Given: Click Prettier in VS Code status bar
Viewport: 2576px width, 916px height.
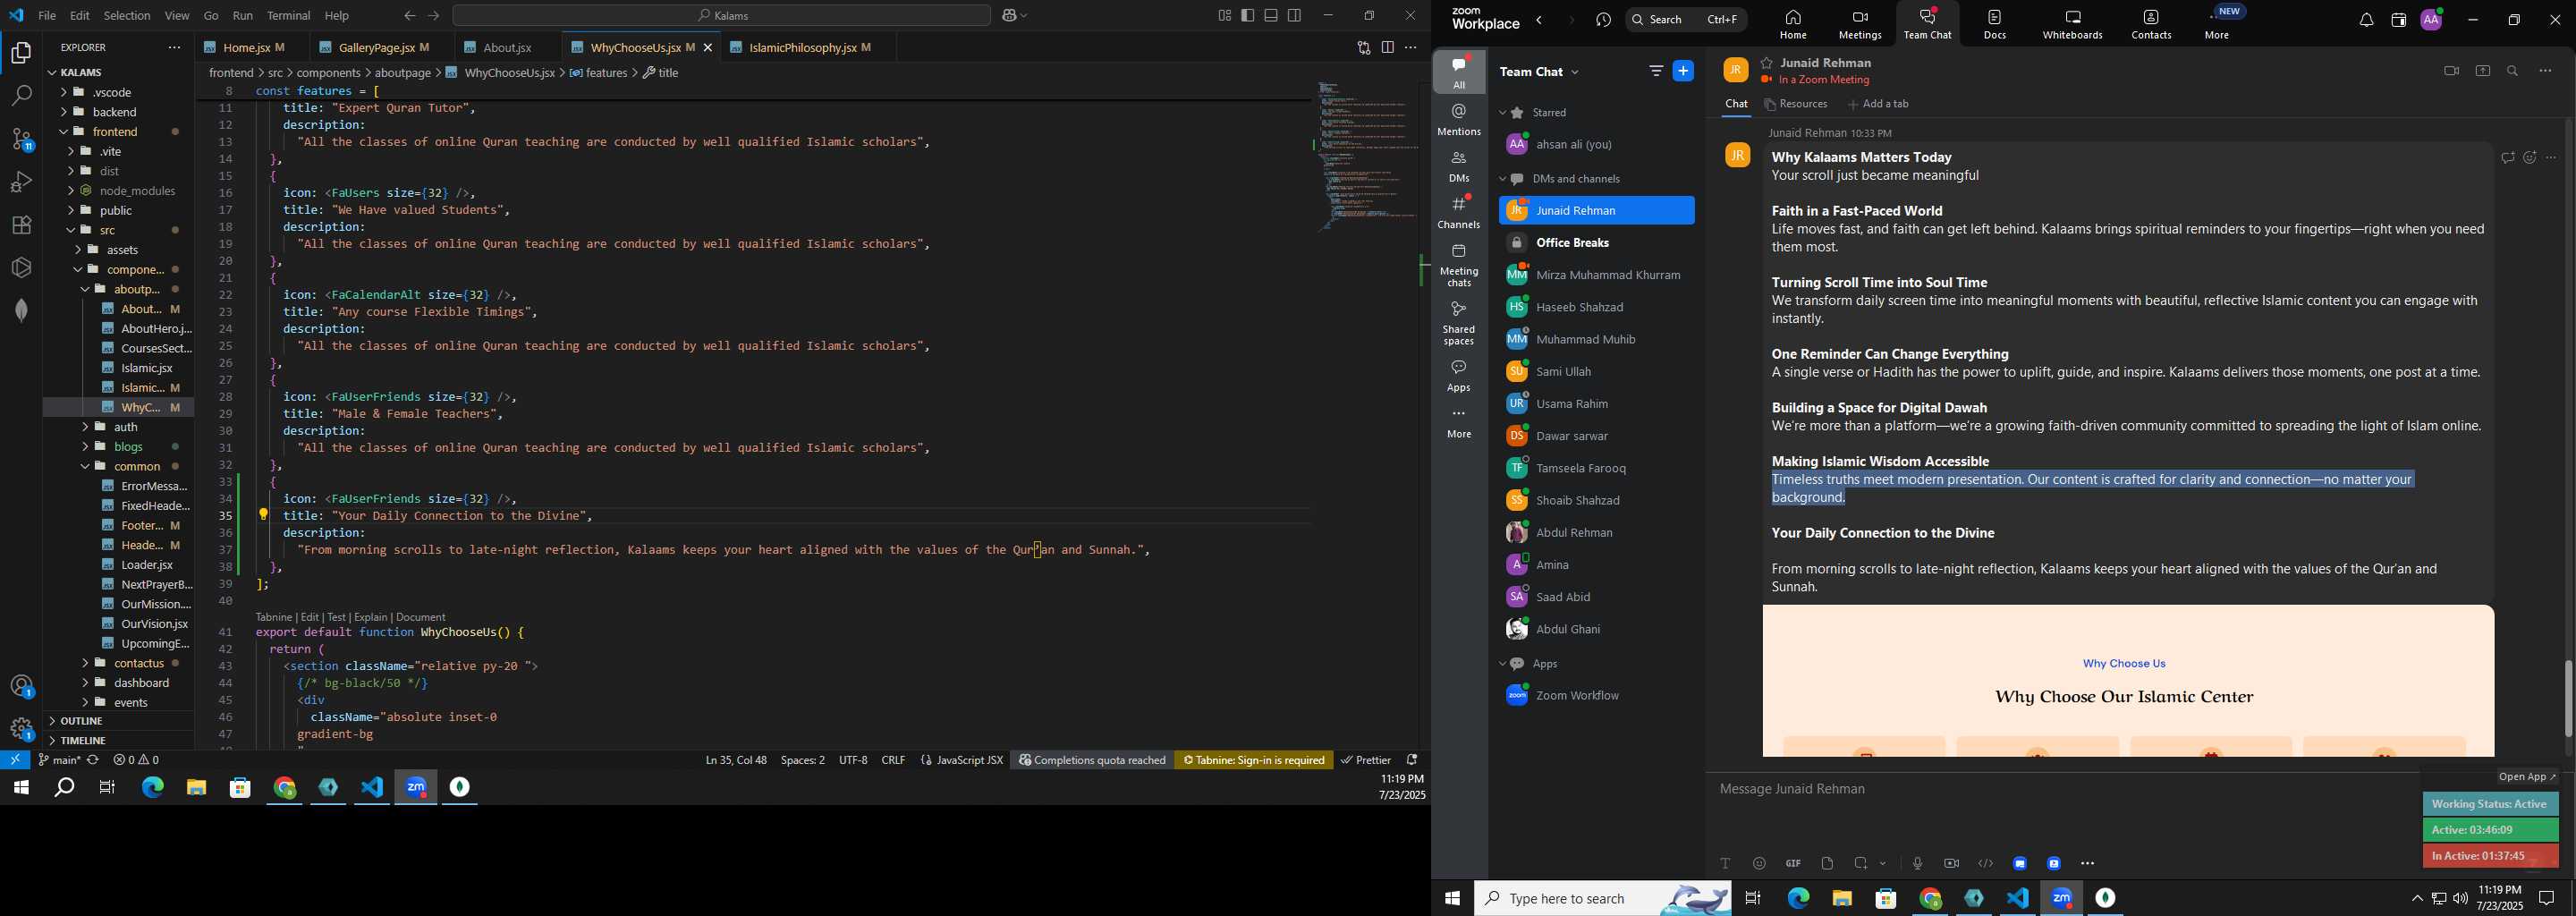Looking at the screenshot, I should click(x=1365, y=760).
